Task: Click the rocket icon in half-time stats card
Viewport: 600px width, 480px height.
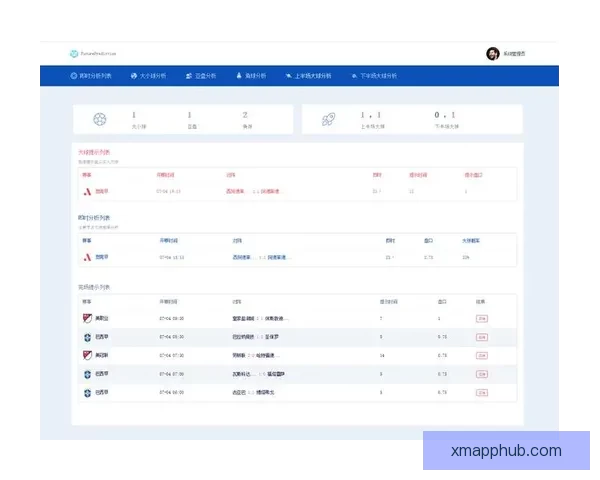Action: (x=328, y=119)
